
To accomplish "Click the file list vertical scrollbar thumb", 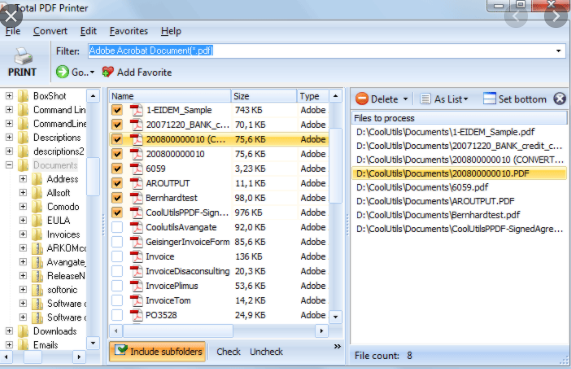I will click(336, 166).
